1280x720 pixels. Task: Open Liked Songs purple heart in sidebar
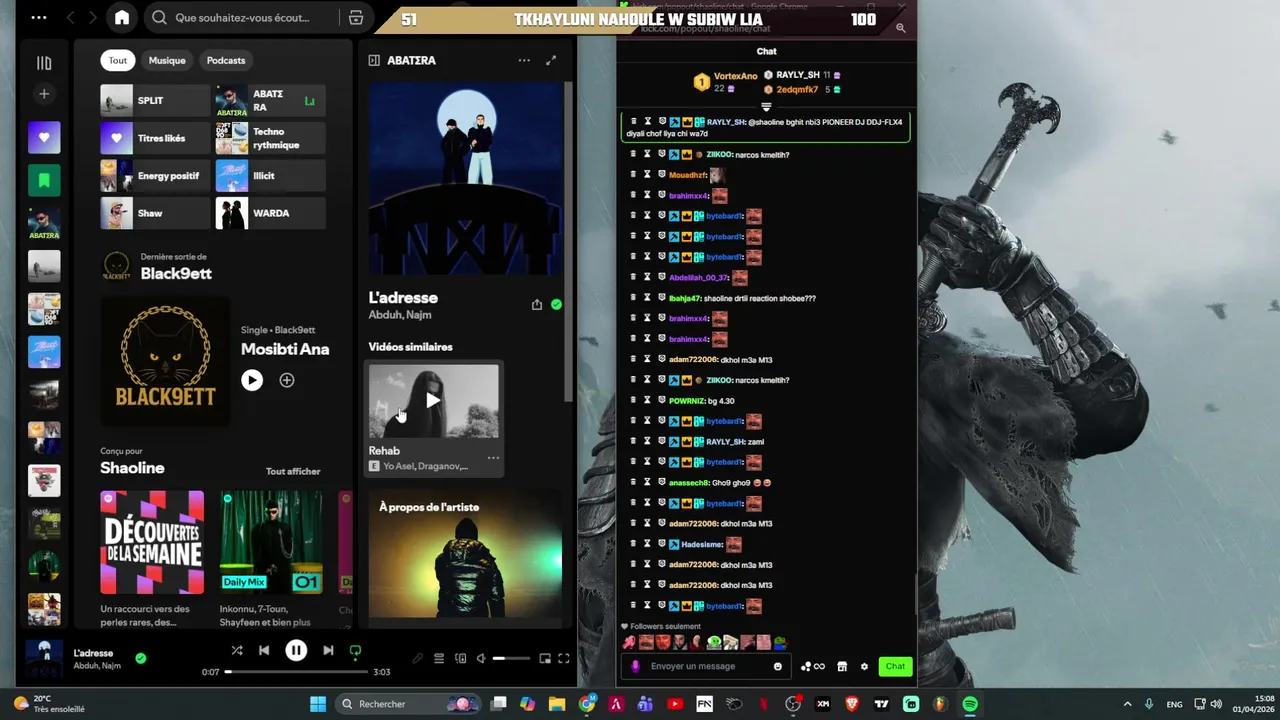[x=44, y=137]
